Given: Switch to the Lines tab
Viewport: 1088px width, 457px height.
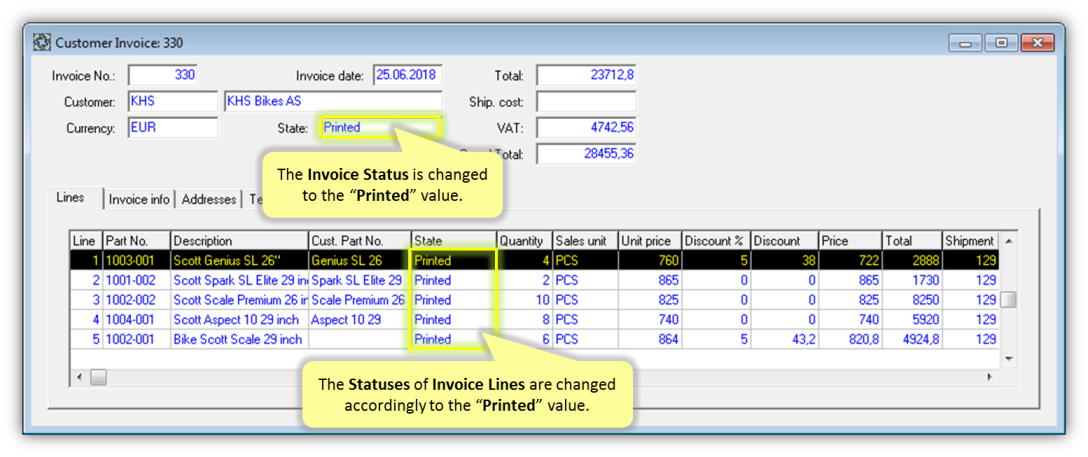Looking at the screenshot, I should [70, 198].
